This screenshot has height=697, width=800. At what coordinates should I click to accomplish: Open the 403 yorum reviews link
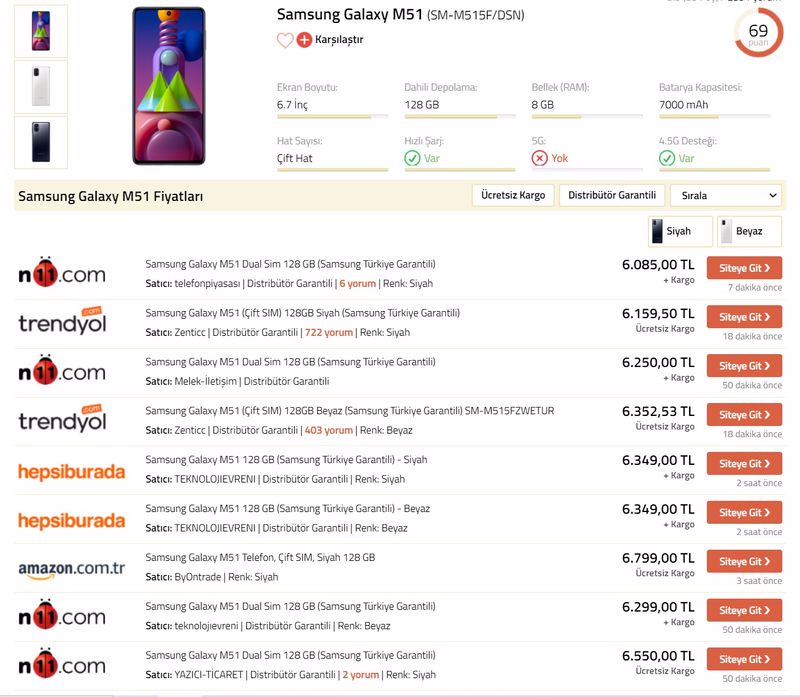click(329, 430)
